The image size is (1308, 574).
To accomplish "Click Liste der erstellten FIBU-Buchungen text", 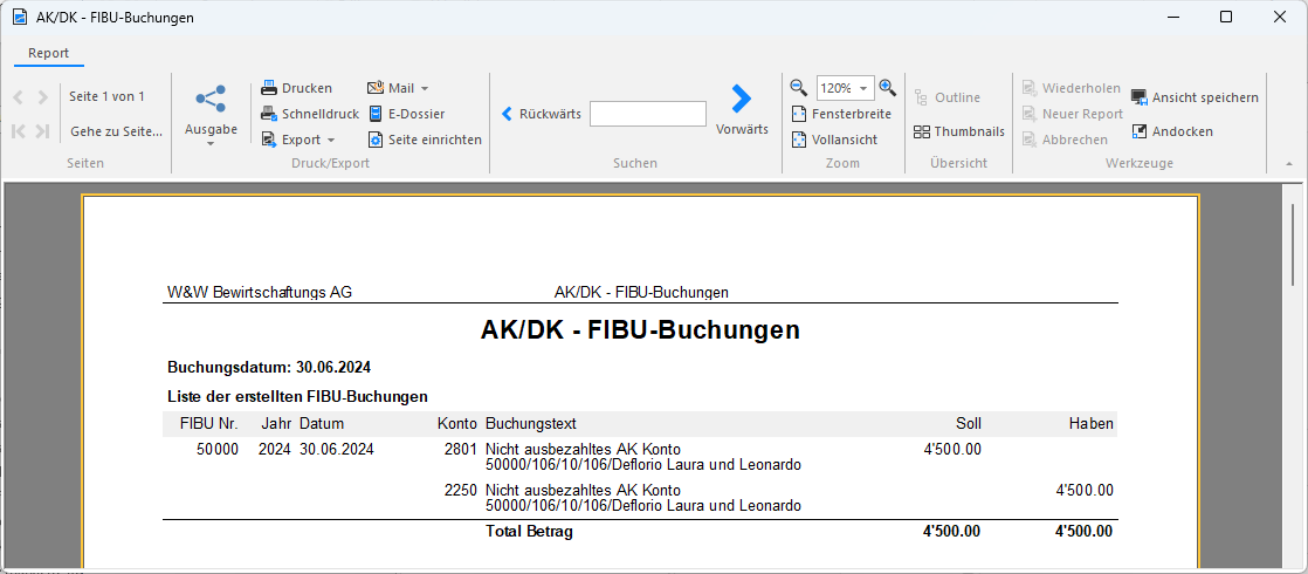I will coord(297,397).
